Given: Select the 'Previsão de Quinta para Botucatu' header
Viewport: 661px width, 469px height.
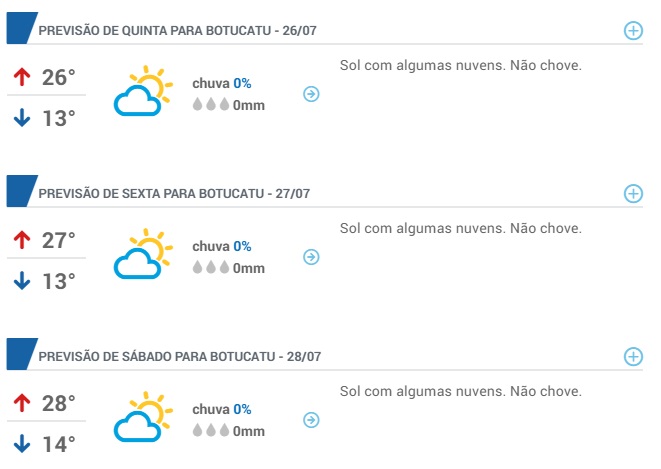Looking at the screenshot, I should tap(177, 31).
